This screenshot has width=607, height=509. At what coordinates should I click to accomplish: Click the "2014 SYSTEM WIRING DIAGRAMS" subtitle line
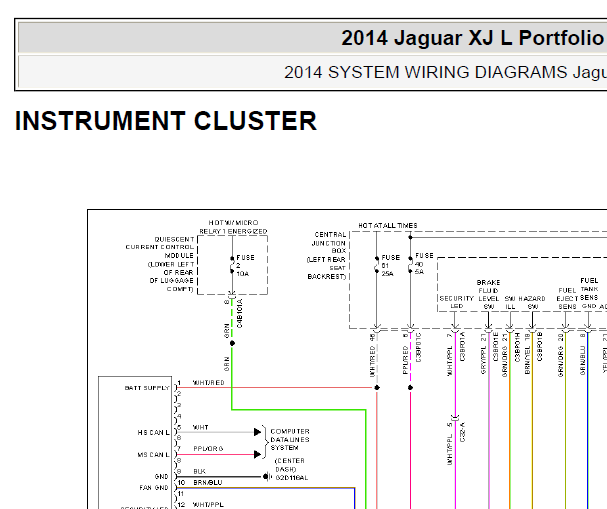tap(445, 72)
